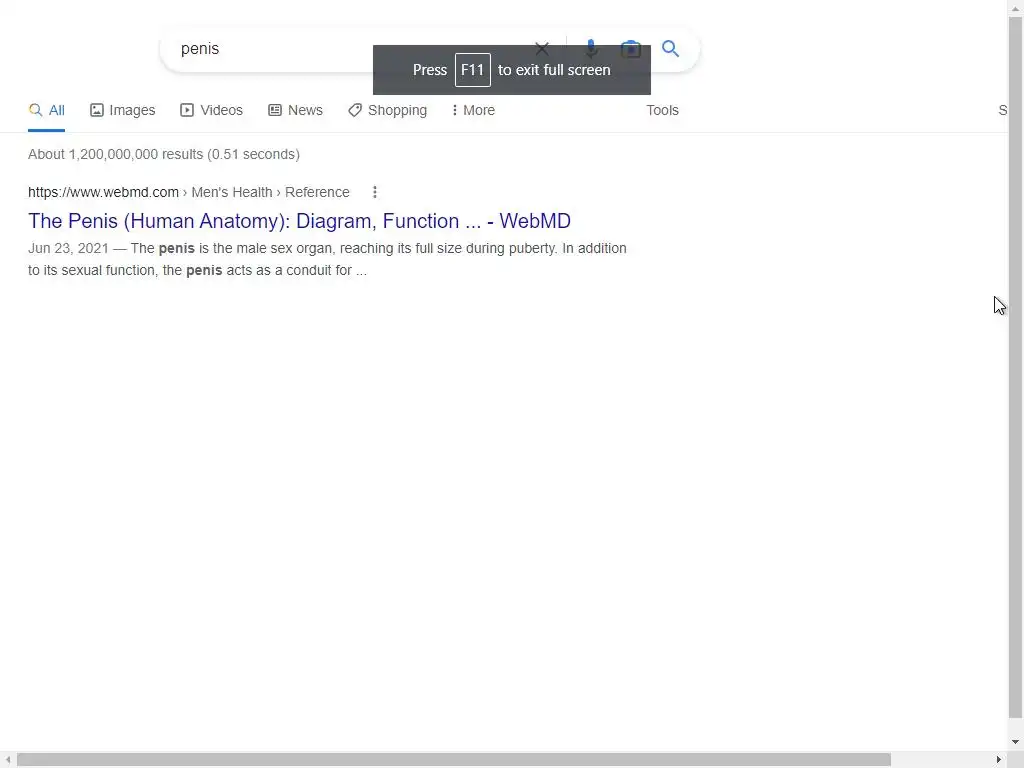Viewport: 1024px width, 768px height.
Task: Expand the More search options menu
Action: (x=473, y=110)
